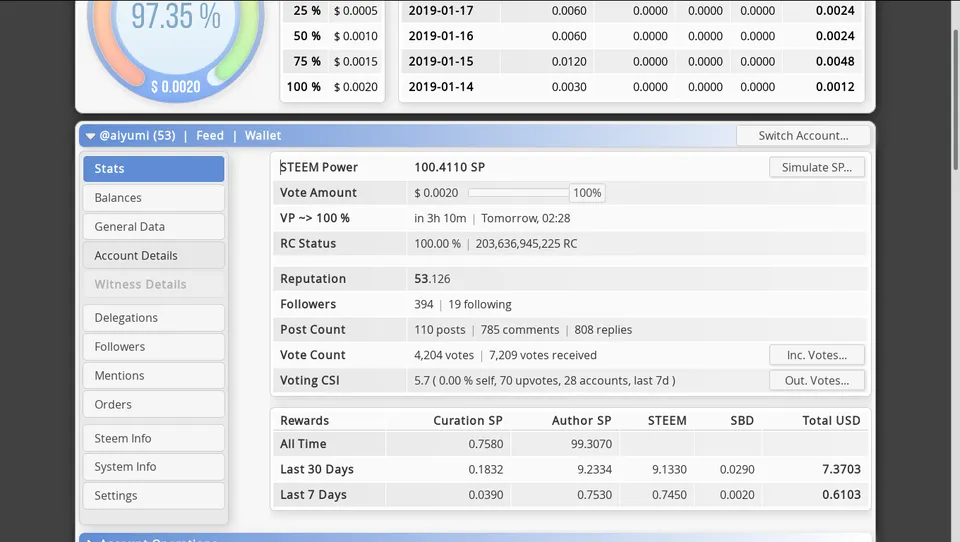Click the 7.3703 total USD value
960x542 pixels.
(841, 470)
